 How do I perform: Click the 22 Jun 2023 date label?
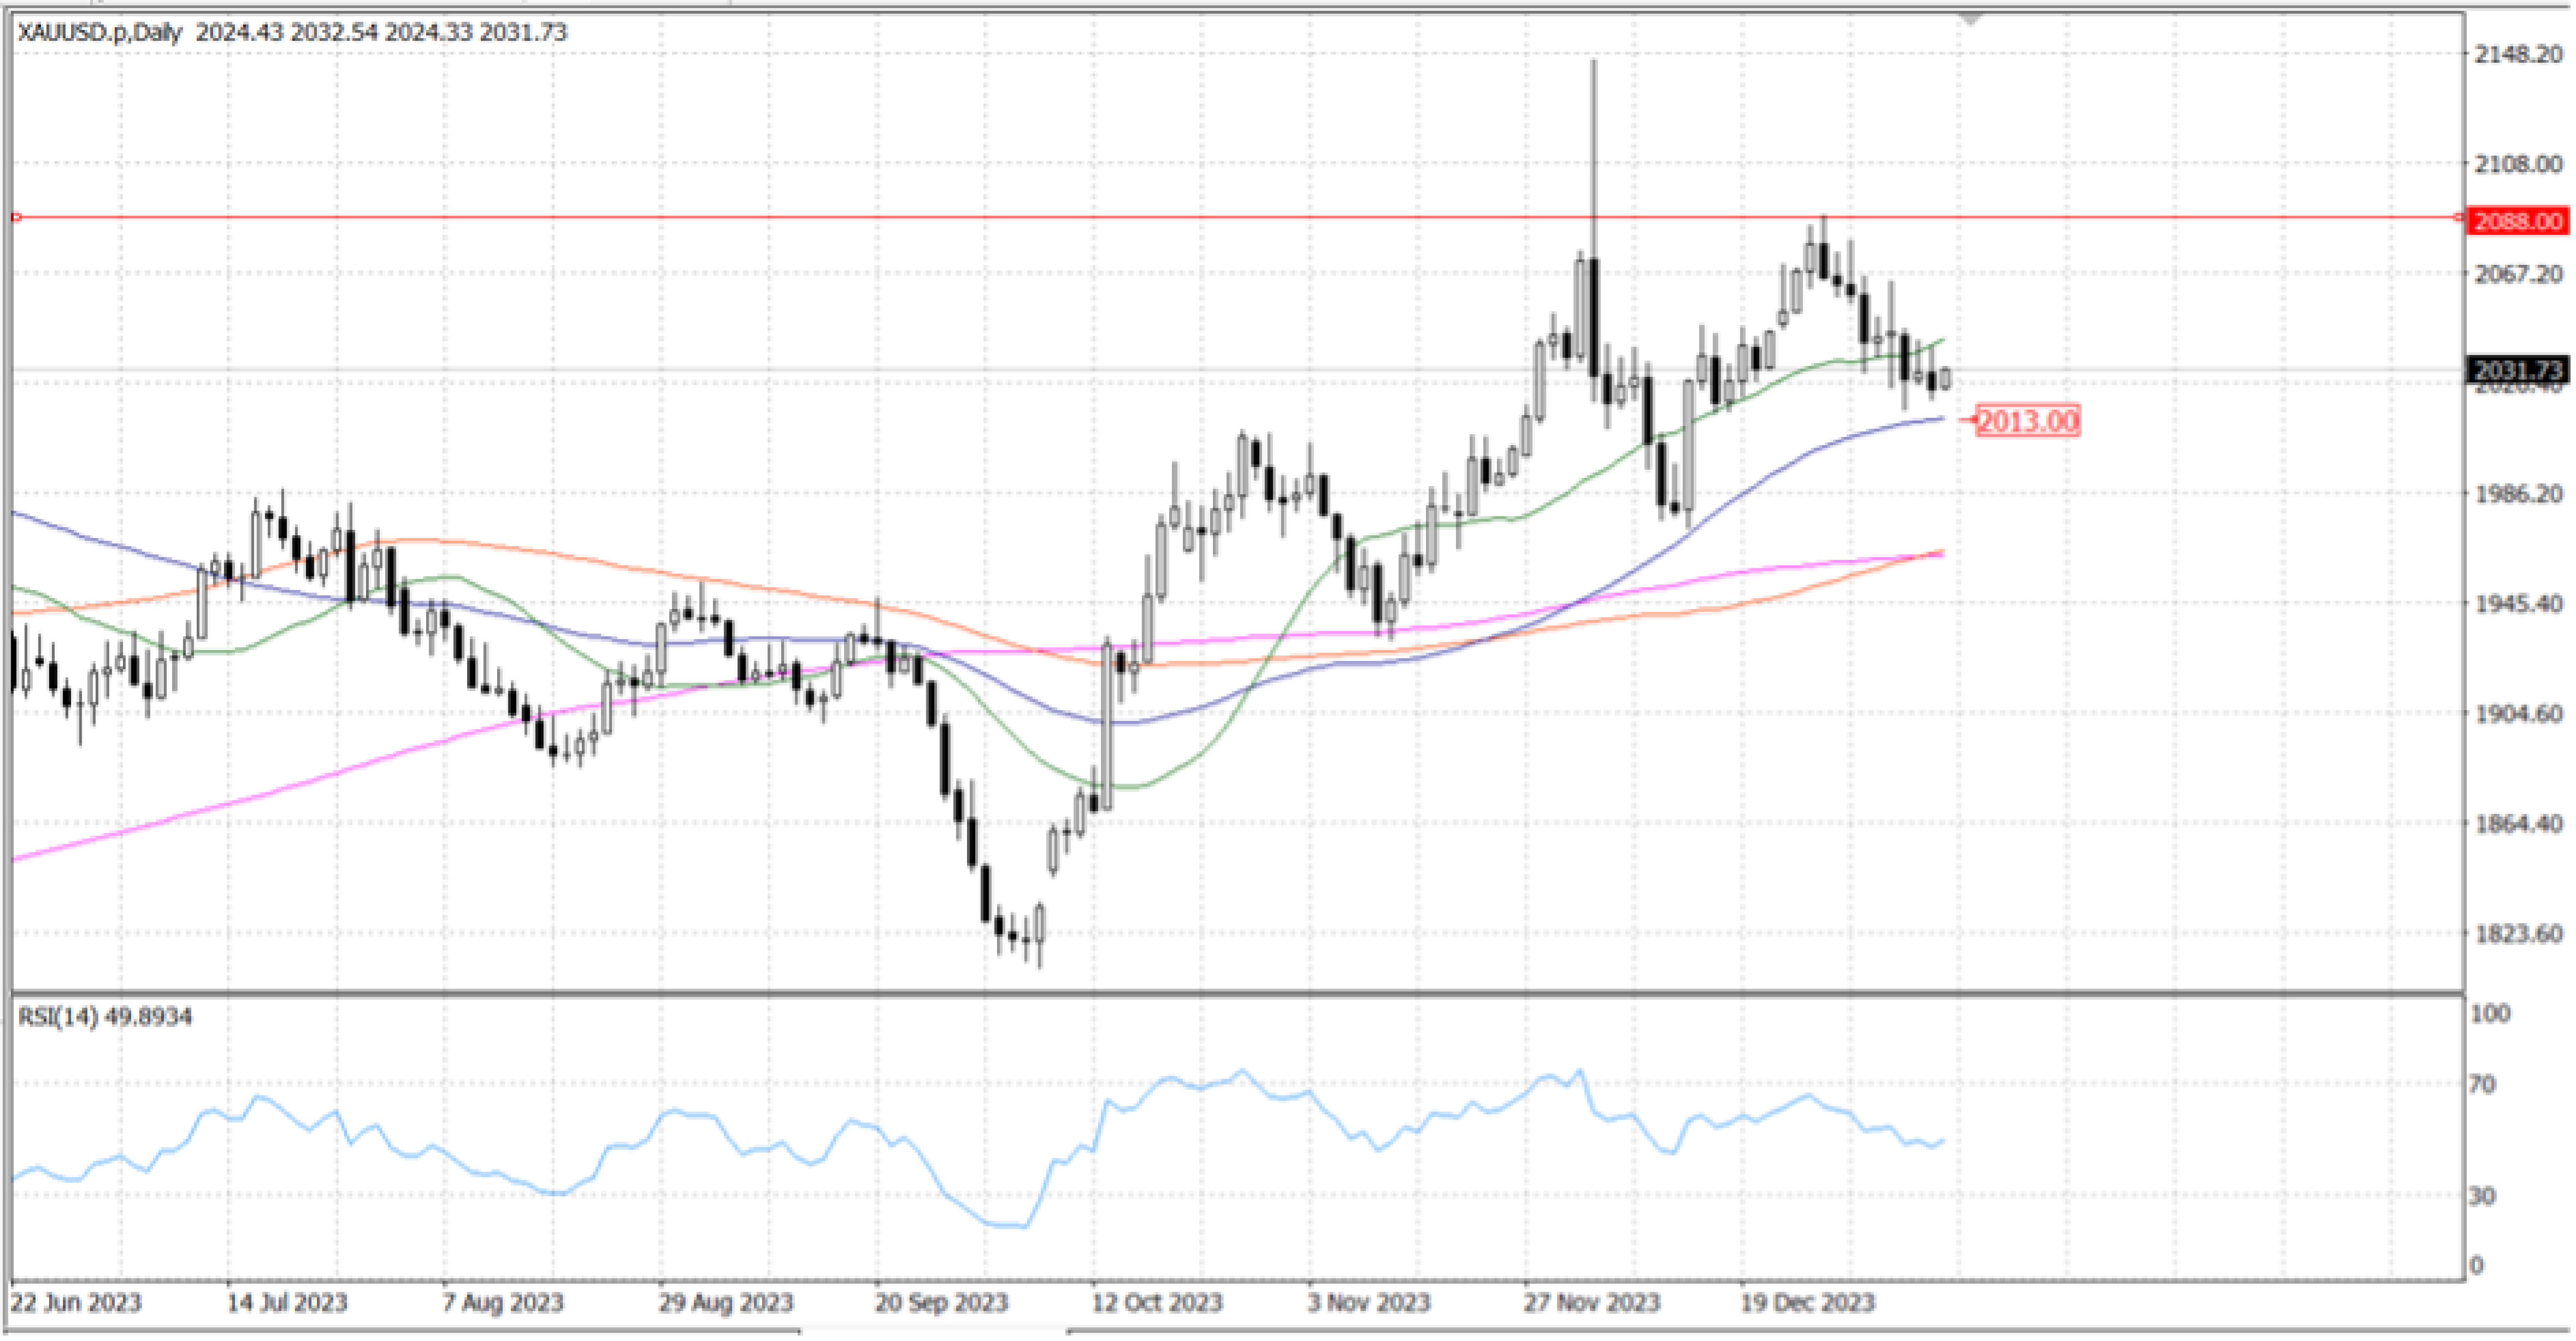pos(76,1303)
